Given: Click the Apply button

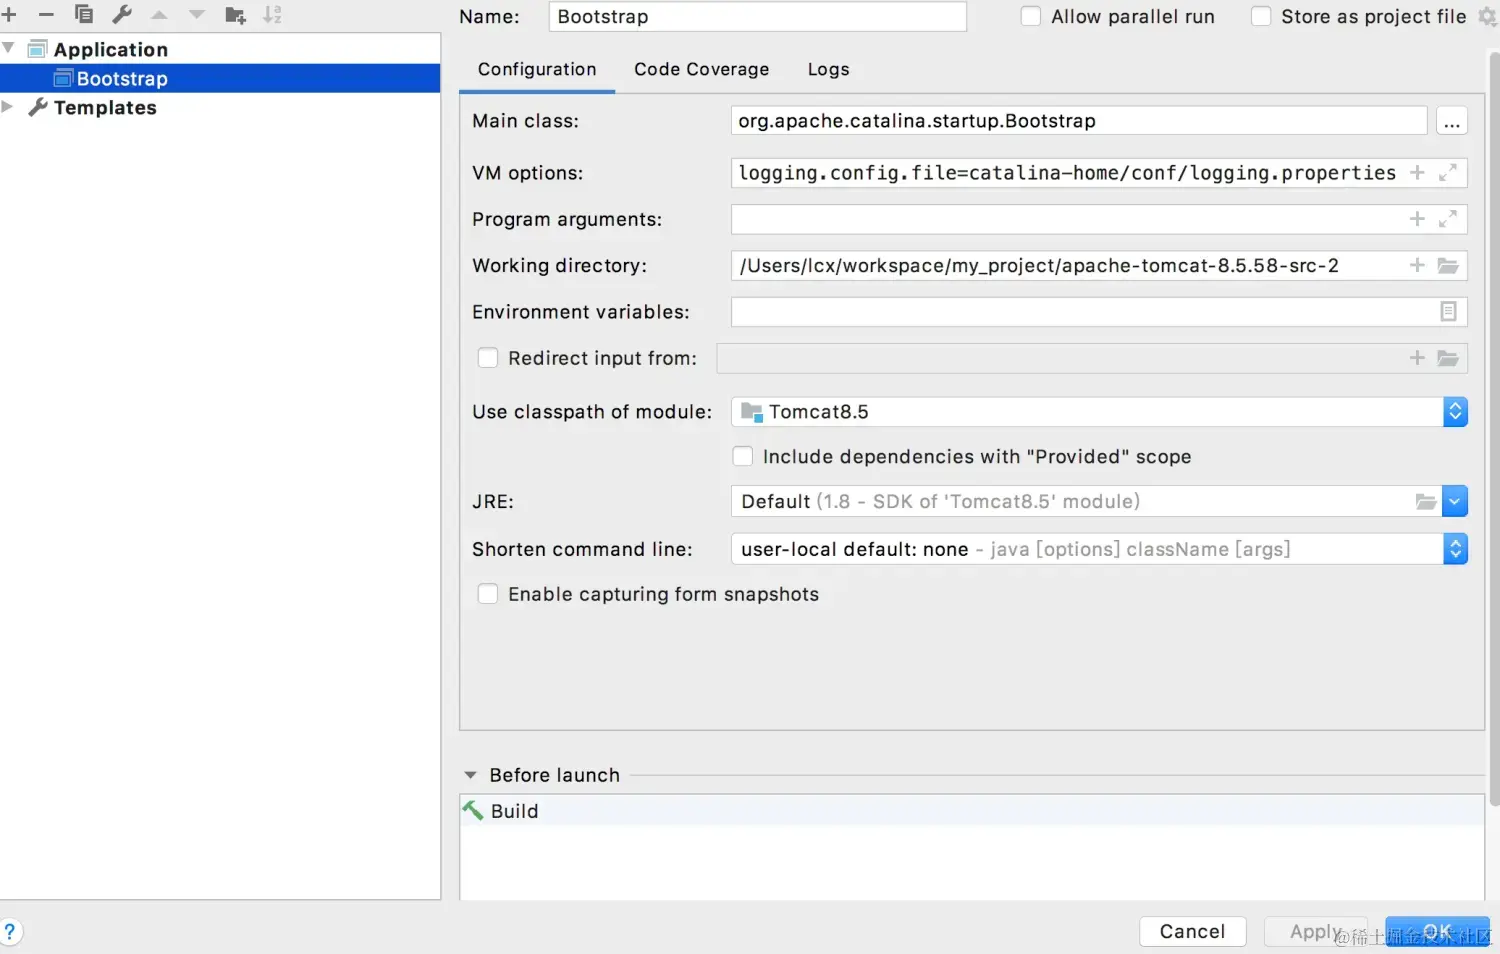Looking at the screenshot, I should [1316, 932].
